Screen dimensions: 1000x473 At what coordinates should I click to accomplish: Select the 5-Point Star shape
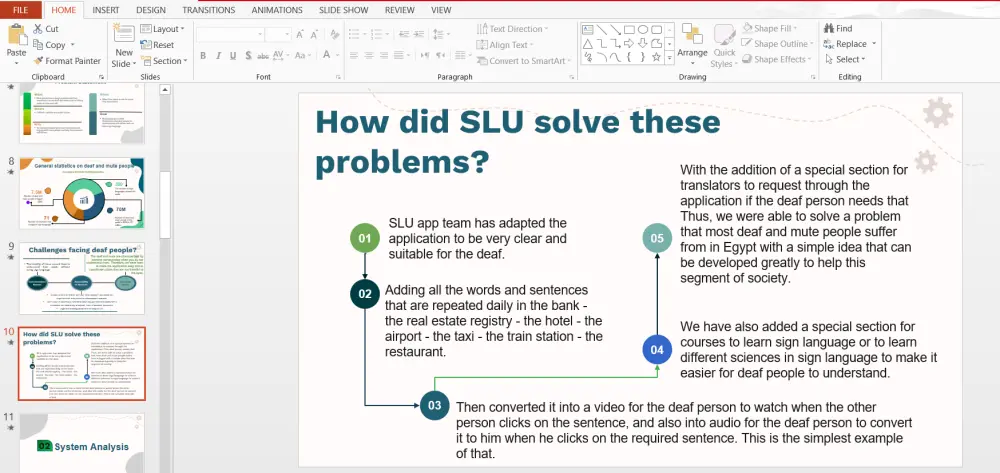(656, 57)
